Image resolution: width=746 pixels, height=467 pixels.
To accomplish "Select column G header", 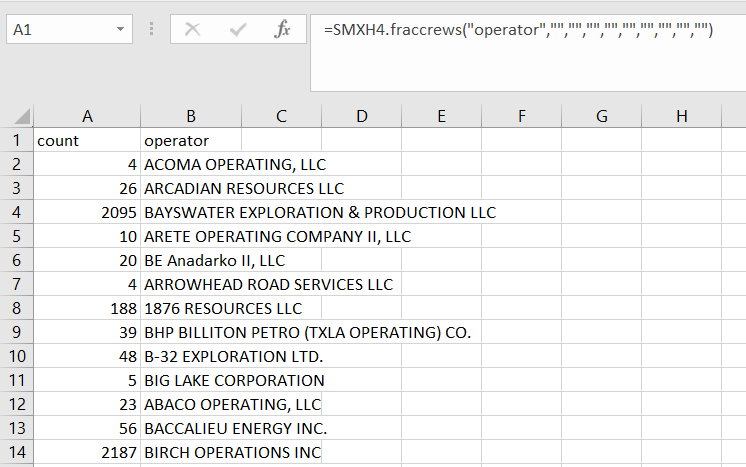I will 601,117.
